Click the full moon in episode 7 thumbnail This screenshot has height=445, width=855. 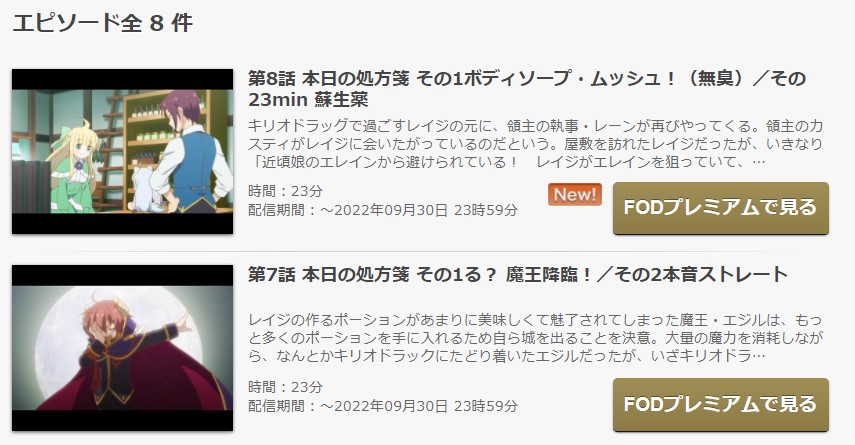pos(125,338)
